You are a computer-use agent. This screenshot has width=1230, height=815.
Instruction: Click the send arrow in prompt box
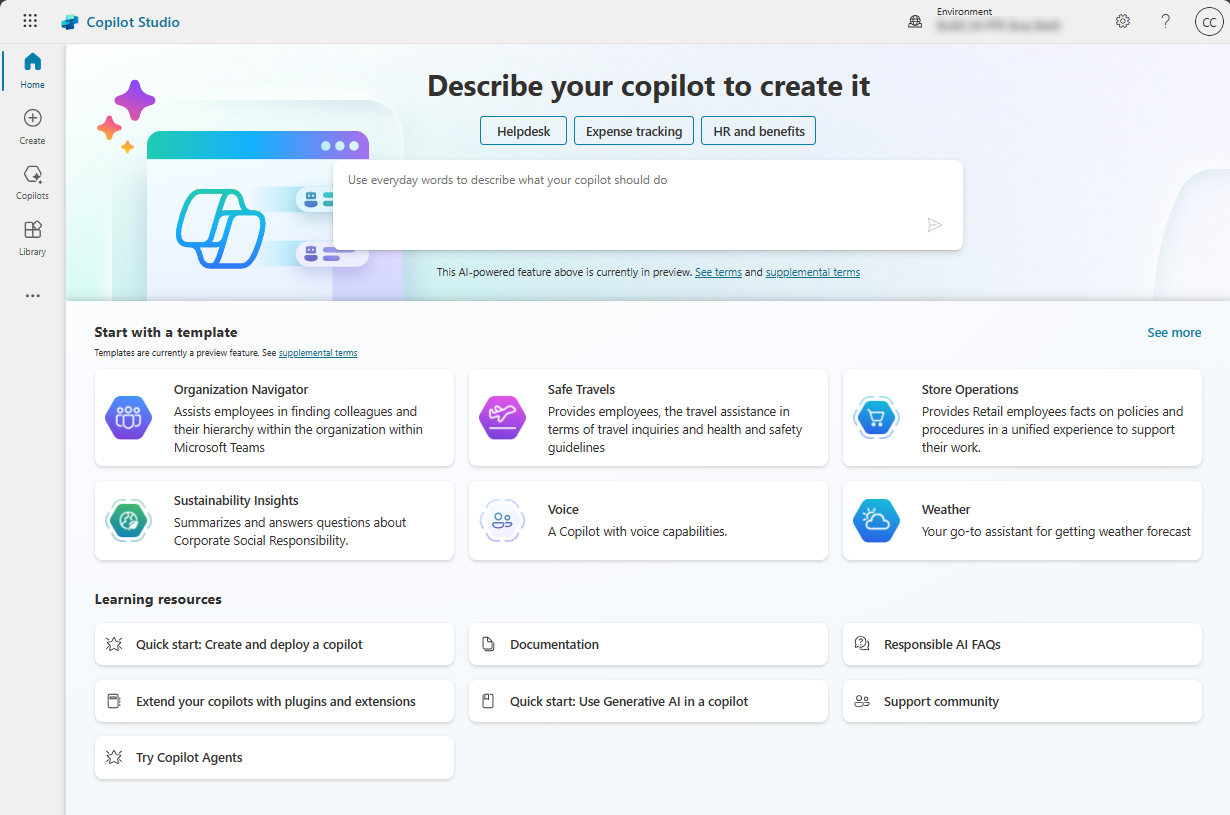pos(935,225)
